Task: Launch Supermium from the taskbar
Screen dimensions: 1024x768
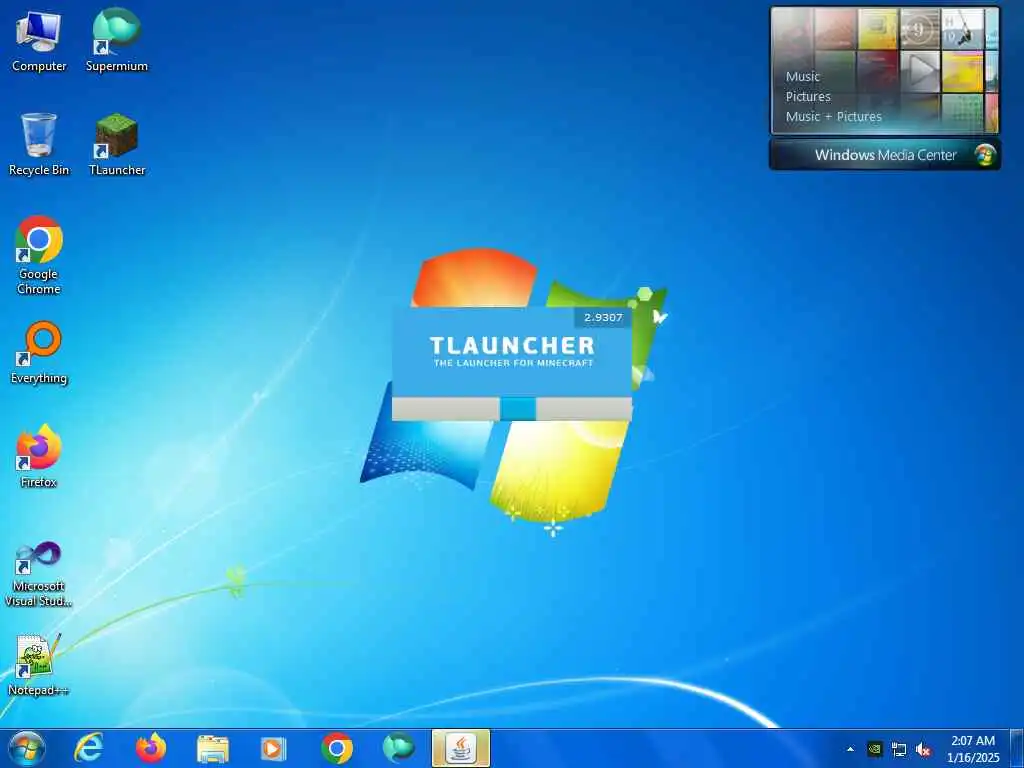Action: [x=398, y=748]
